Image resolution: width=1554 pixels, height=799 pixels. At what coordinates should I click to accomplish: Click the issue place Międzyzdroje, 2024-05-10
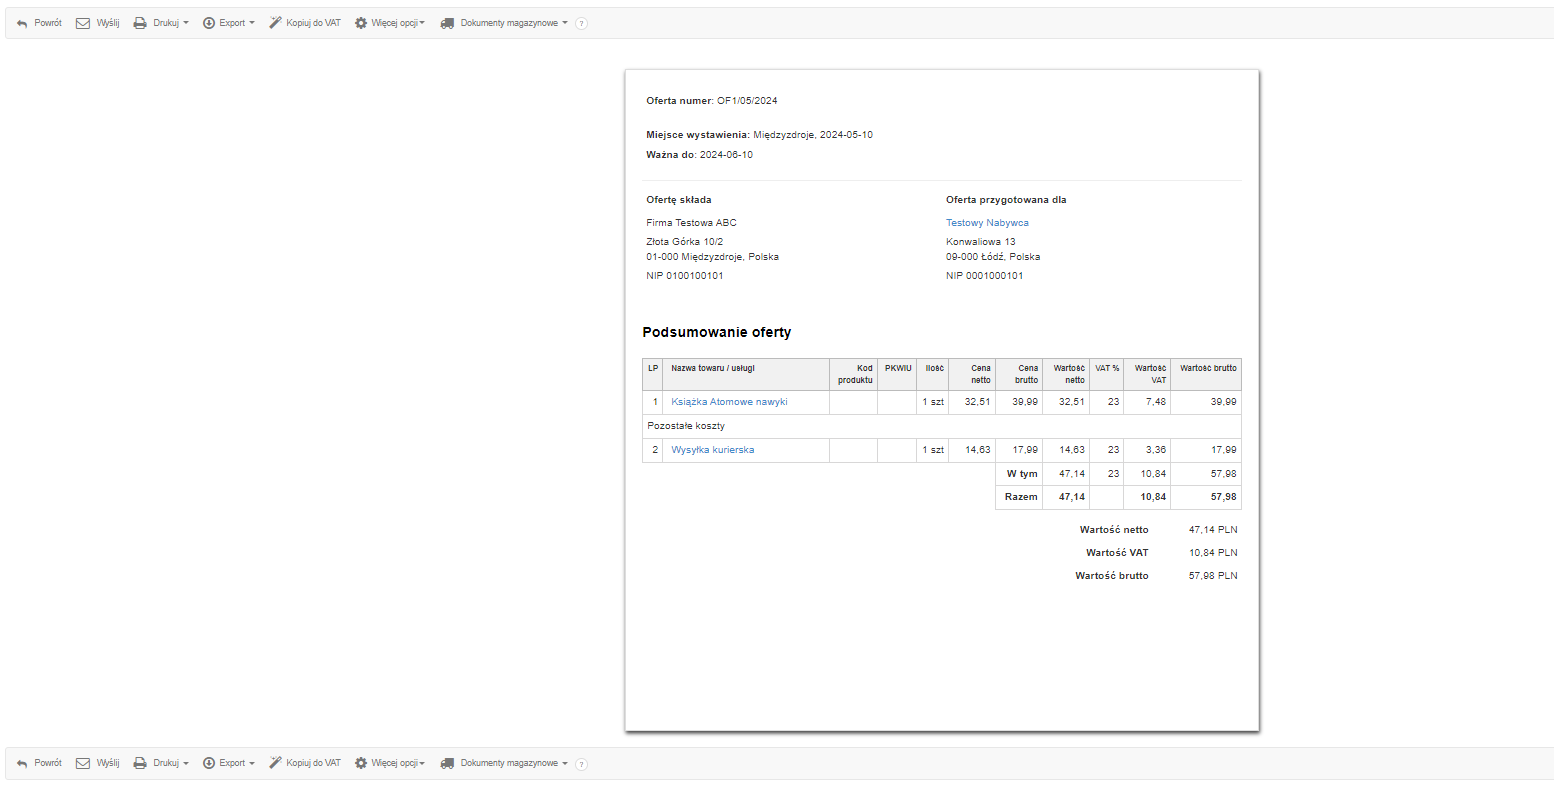tap(813, 135)
